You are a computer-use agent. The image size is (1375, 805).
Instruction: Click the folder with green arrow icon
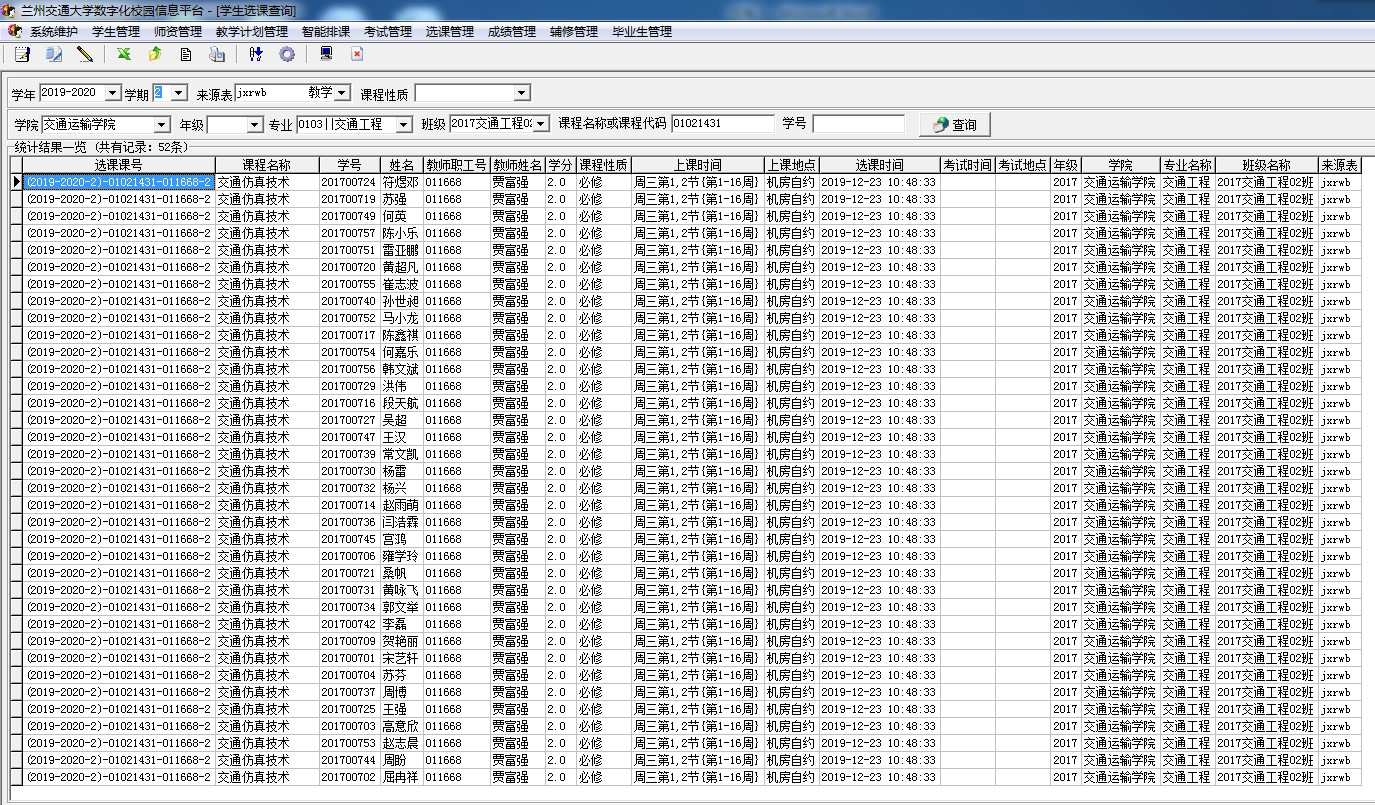(x=155, y=54)
